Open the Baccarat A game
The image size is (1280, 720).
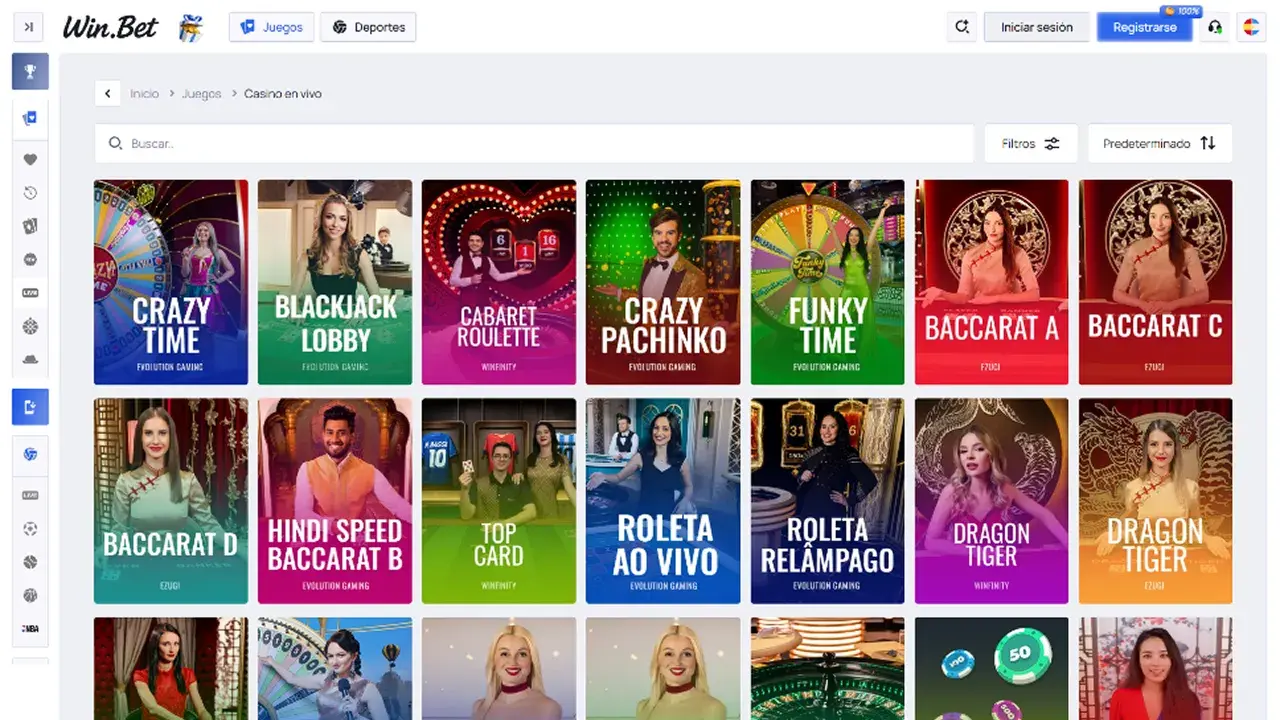991,282
